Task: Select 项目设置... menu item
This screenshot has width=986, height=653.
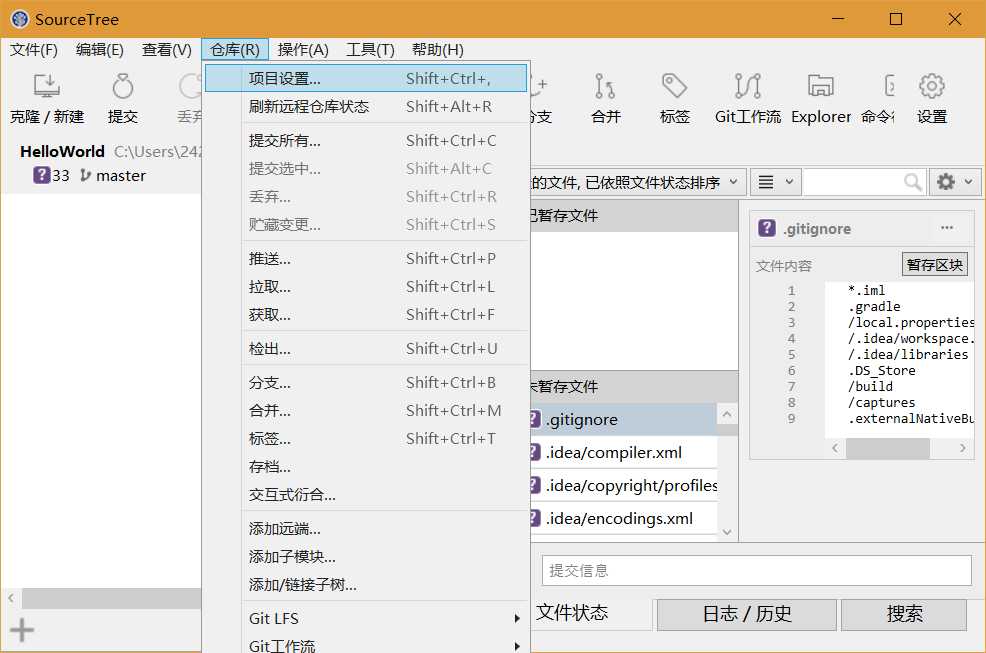Action: point(366,79)
